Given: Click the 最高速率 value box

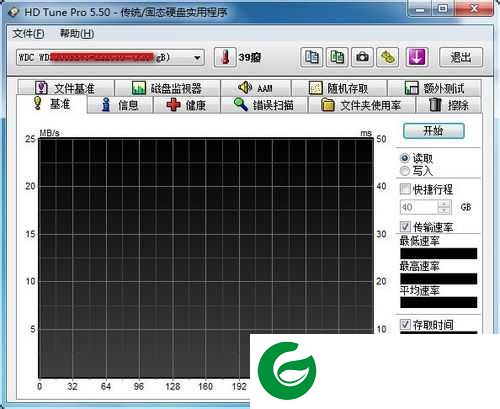Looking at the screenshot, I should click(439, 279).
